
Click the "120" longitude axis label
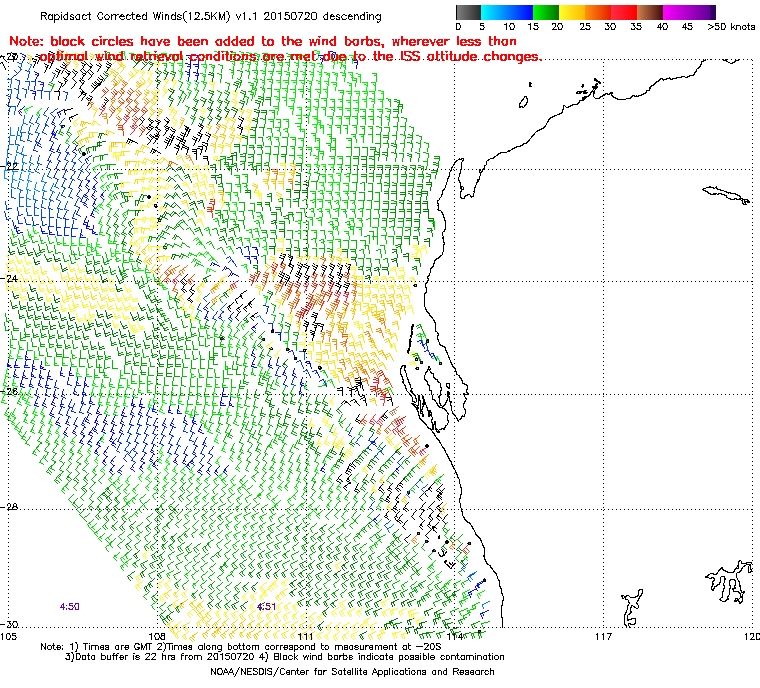point(752,636)
